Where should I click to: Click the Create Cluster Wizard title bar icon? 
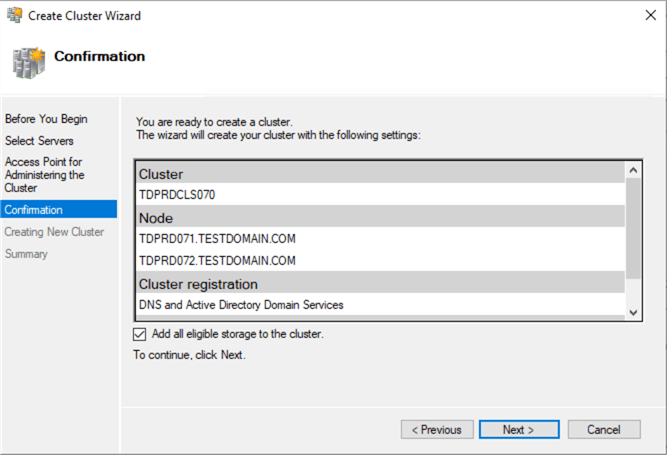click(x=13, y=15)
